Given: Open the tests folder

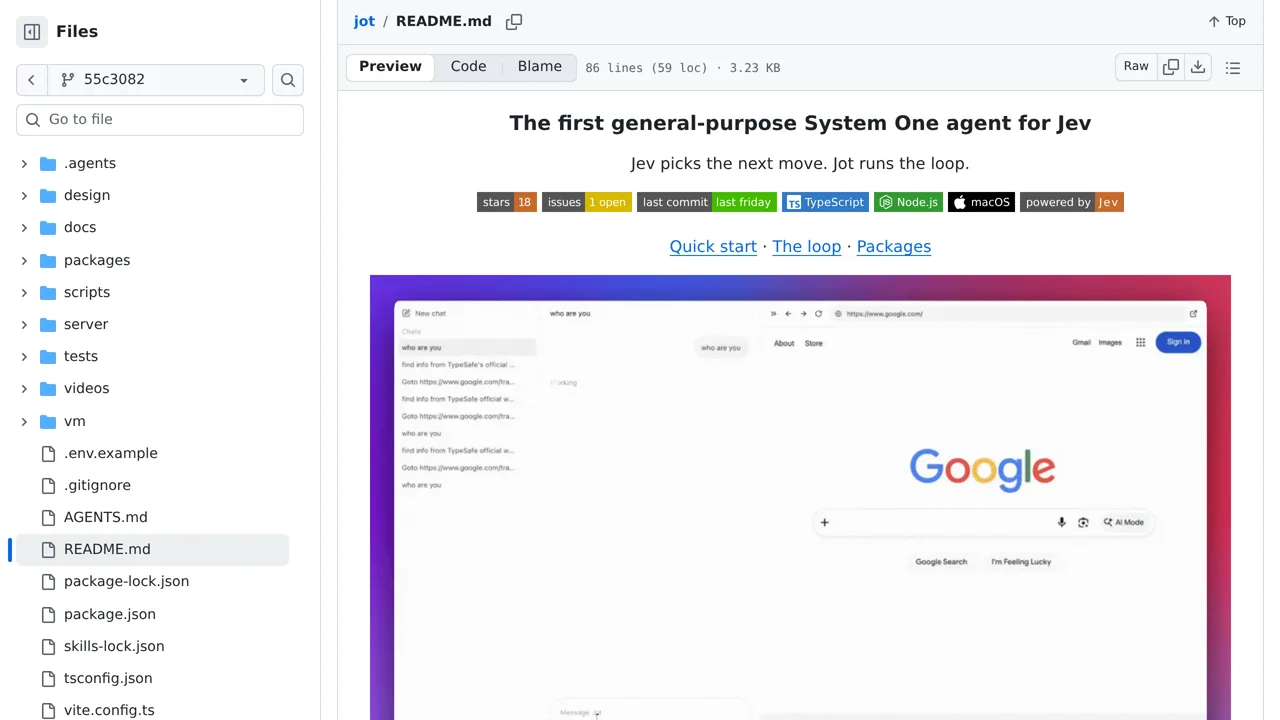Looking at the screenshot, I should pyautogui.click(x=81, y=356).
